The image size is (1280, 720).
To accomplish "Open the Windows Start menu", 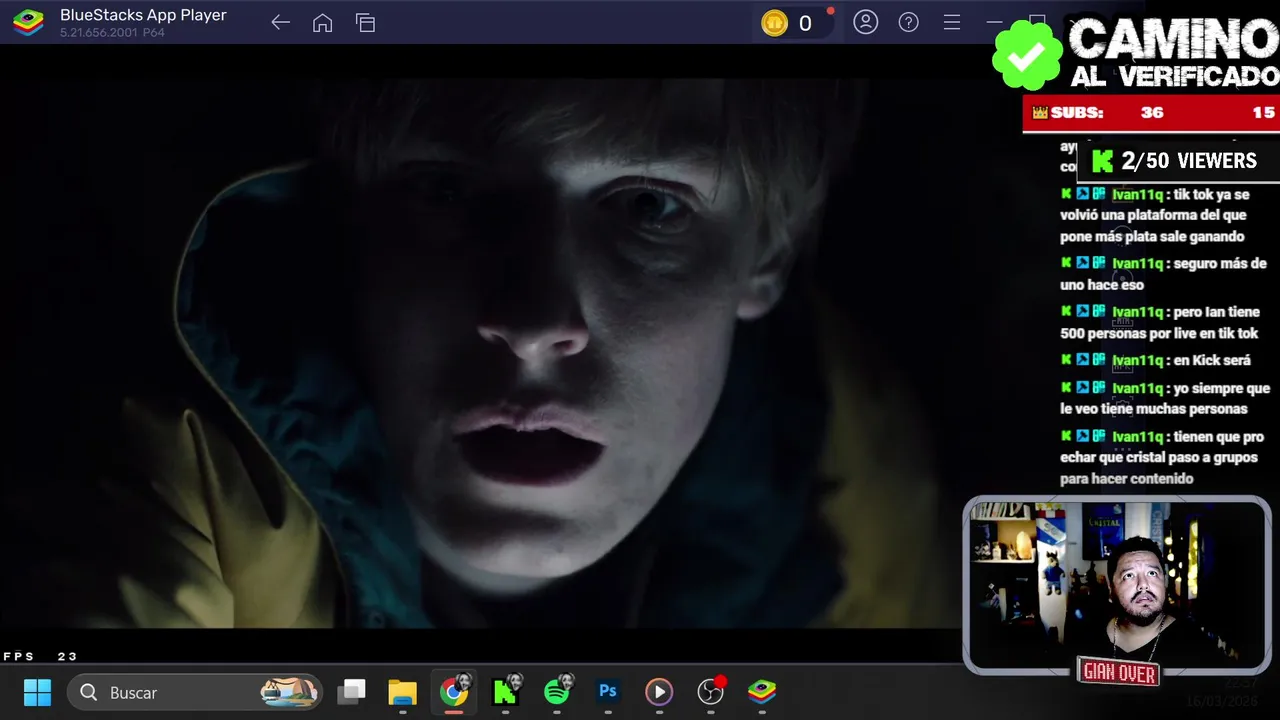I will pyautogui.click(x=37, y=692).
